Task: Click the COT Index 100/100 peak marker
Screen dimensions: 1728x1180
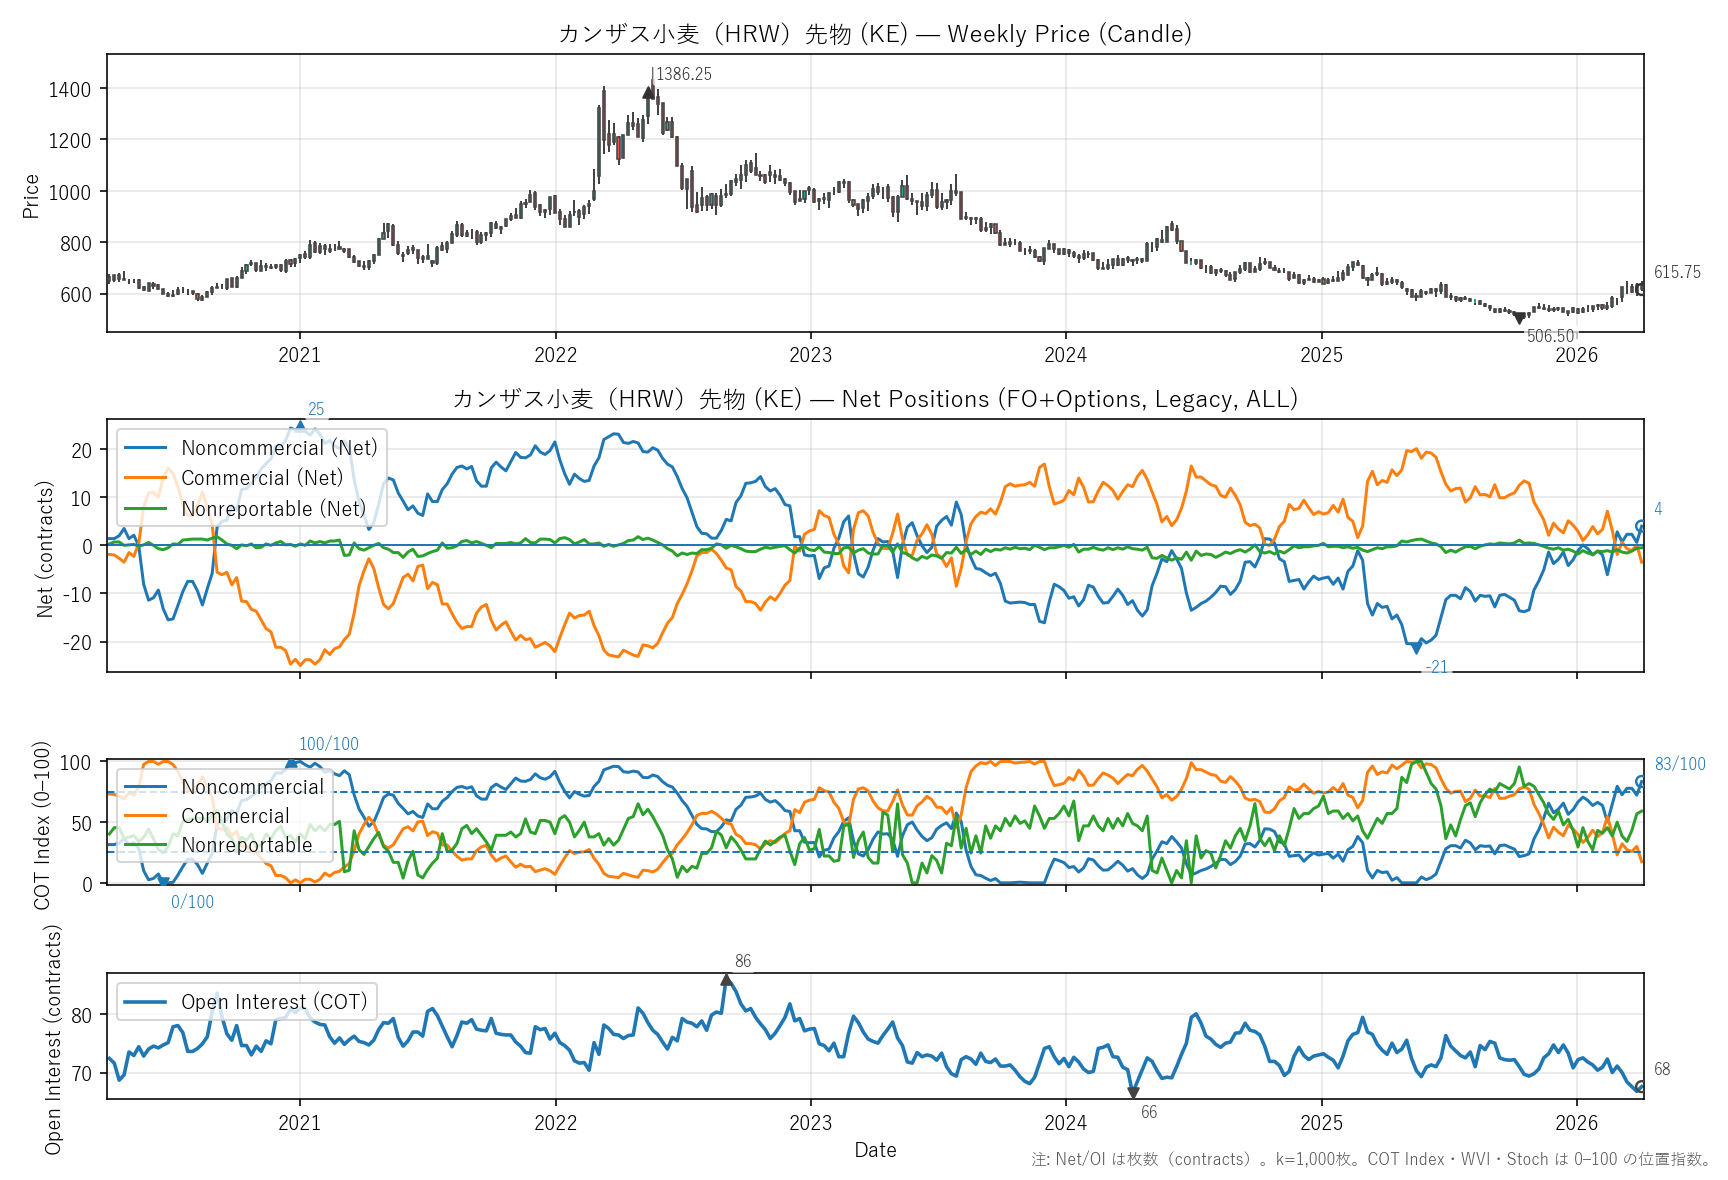Action: [292, 763]
